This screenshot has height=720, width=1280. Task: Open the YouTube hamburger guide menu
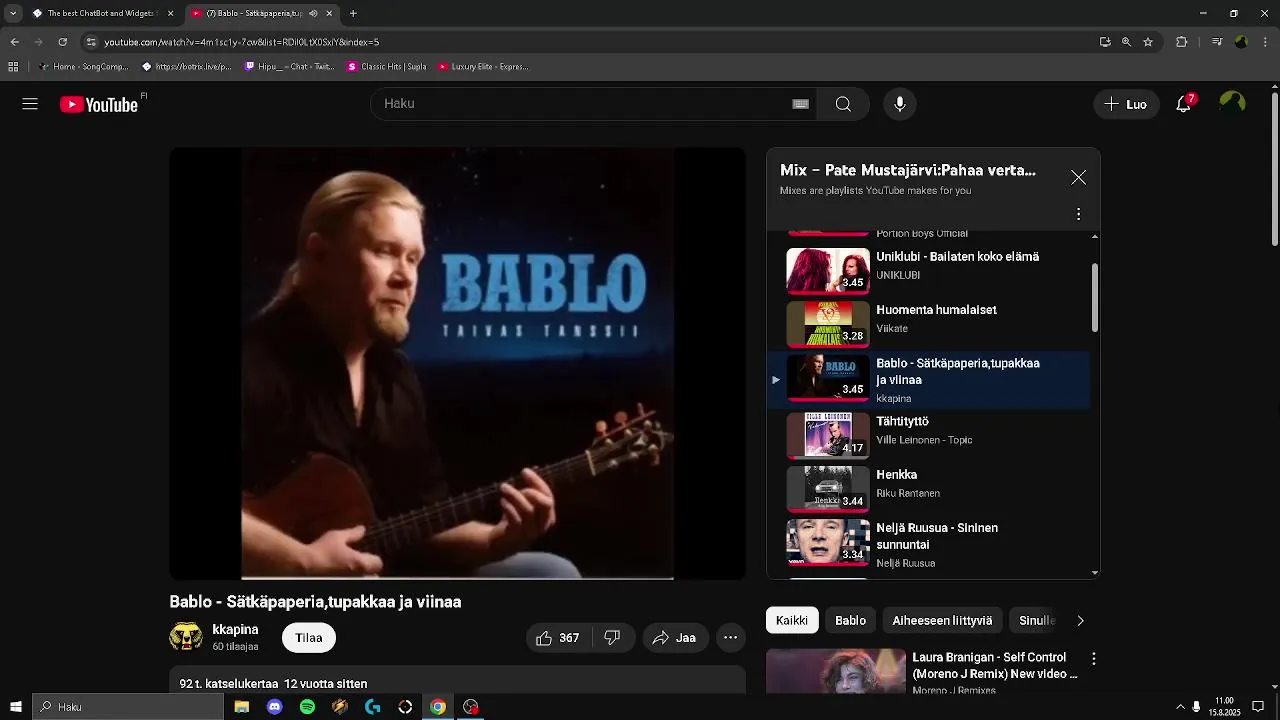[30, 104]
